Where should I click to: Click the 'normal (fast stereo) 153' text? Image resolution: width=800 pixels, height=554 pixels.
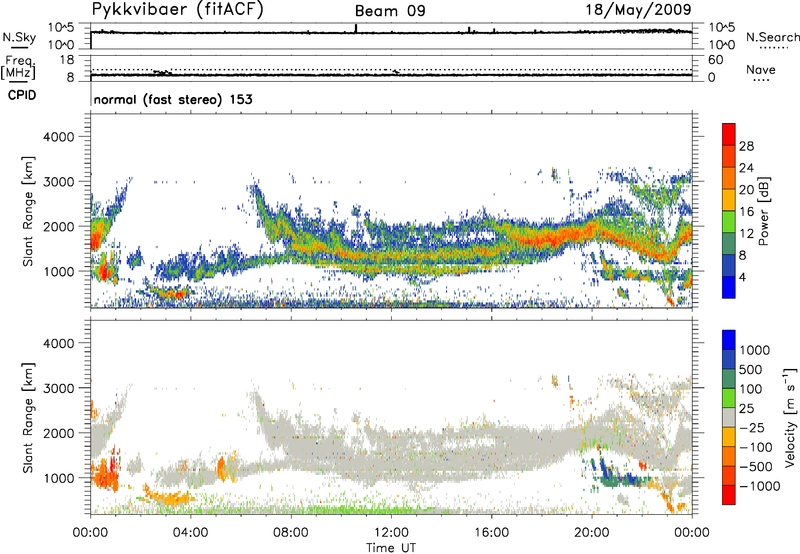pos(173,99)
